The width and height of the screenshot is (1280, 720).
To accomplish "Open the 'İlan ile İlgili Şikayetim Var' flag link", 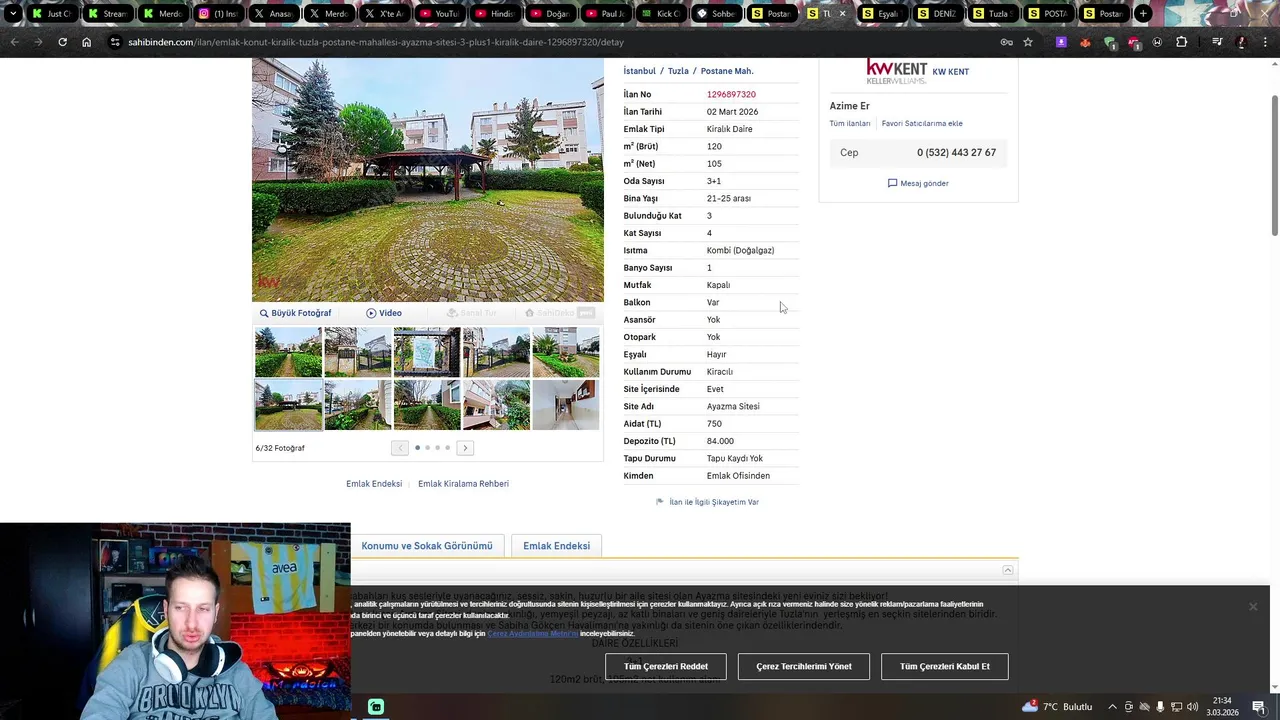I will click(707, 502).
